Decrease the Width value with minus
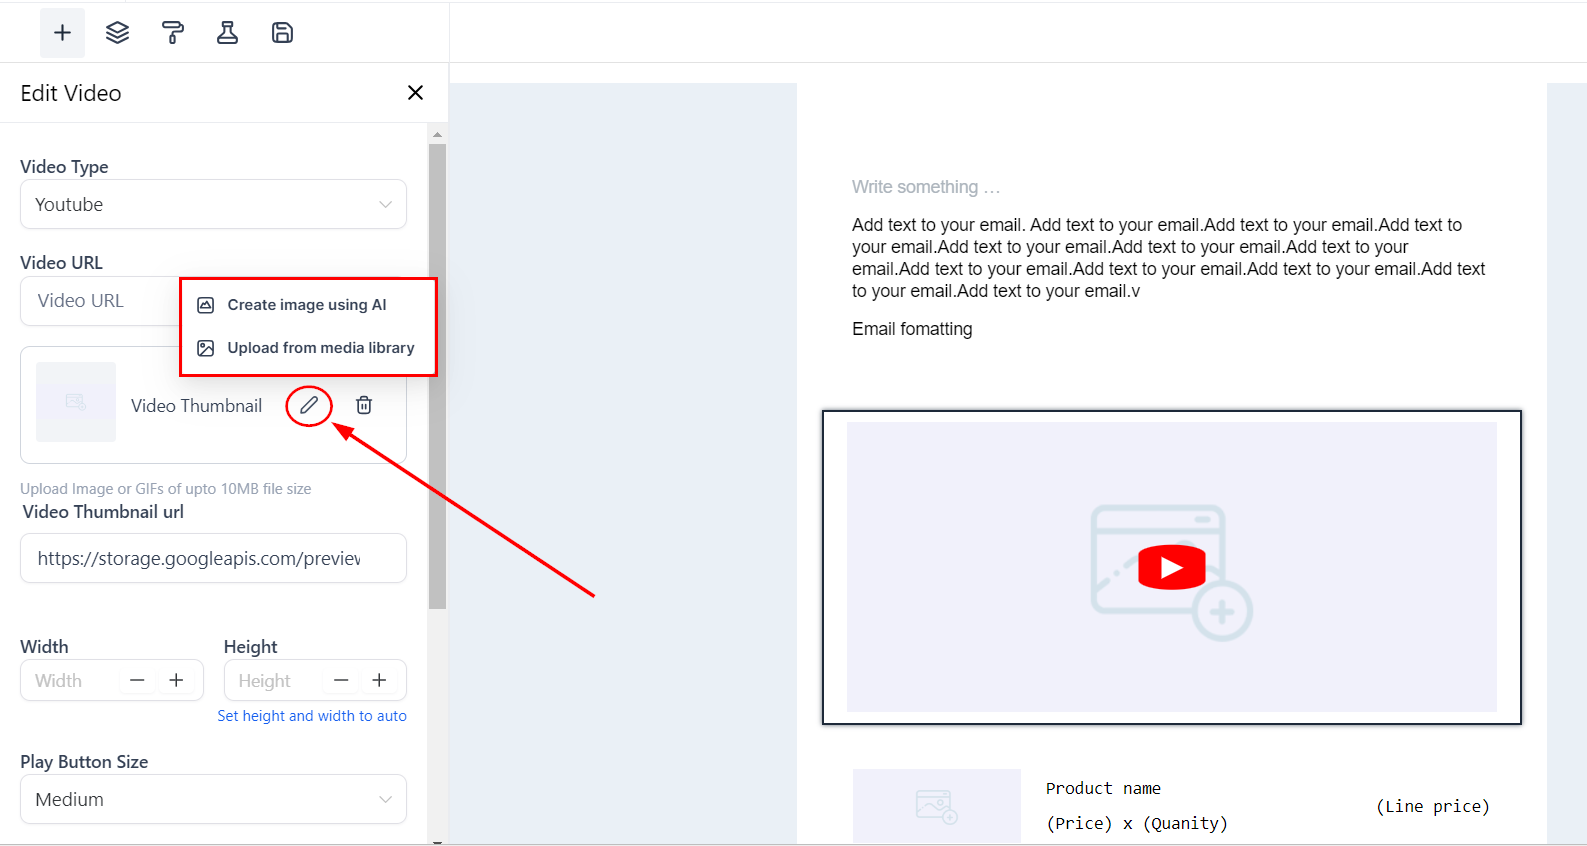This screenshot has width=1587, height=846. coord(138,681)
